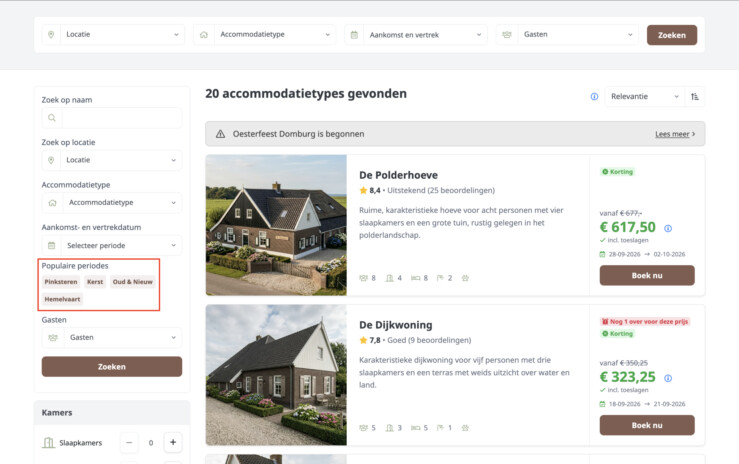Screen dimensions: 739x464
Task: Click the 20 accommodatietypes gevonden heading
Action: pos(306,94)
